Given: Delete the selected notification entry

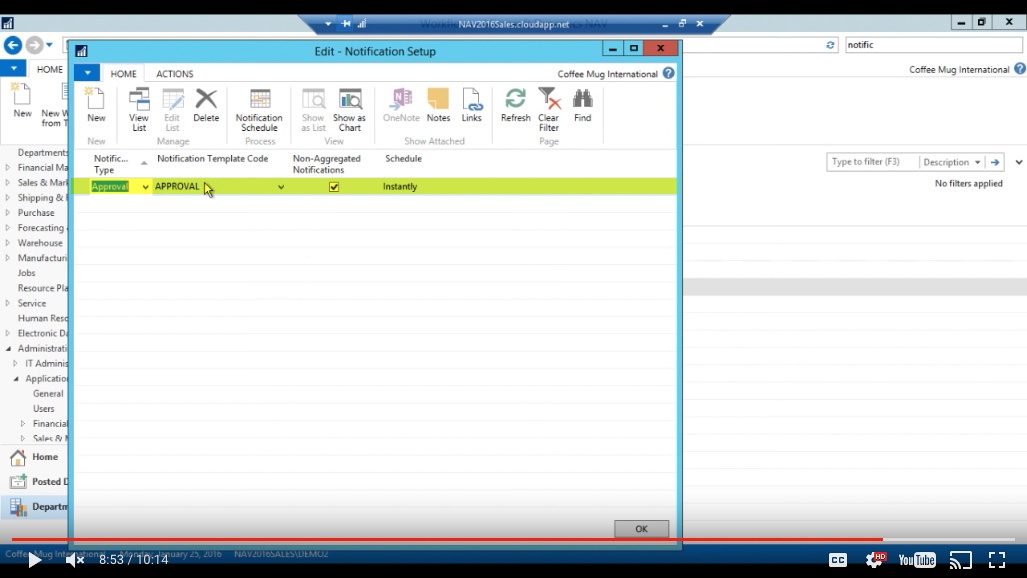Looking at the screenshot, I should [206, 105].
